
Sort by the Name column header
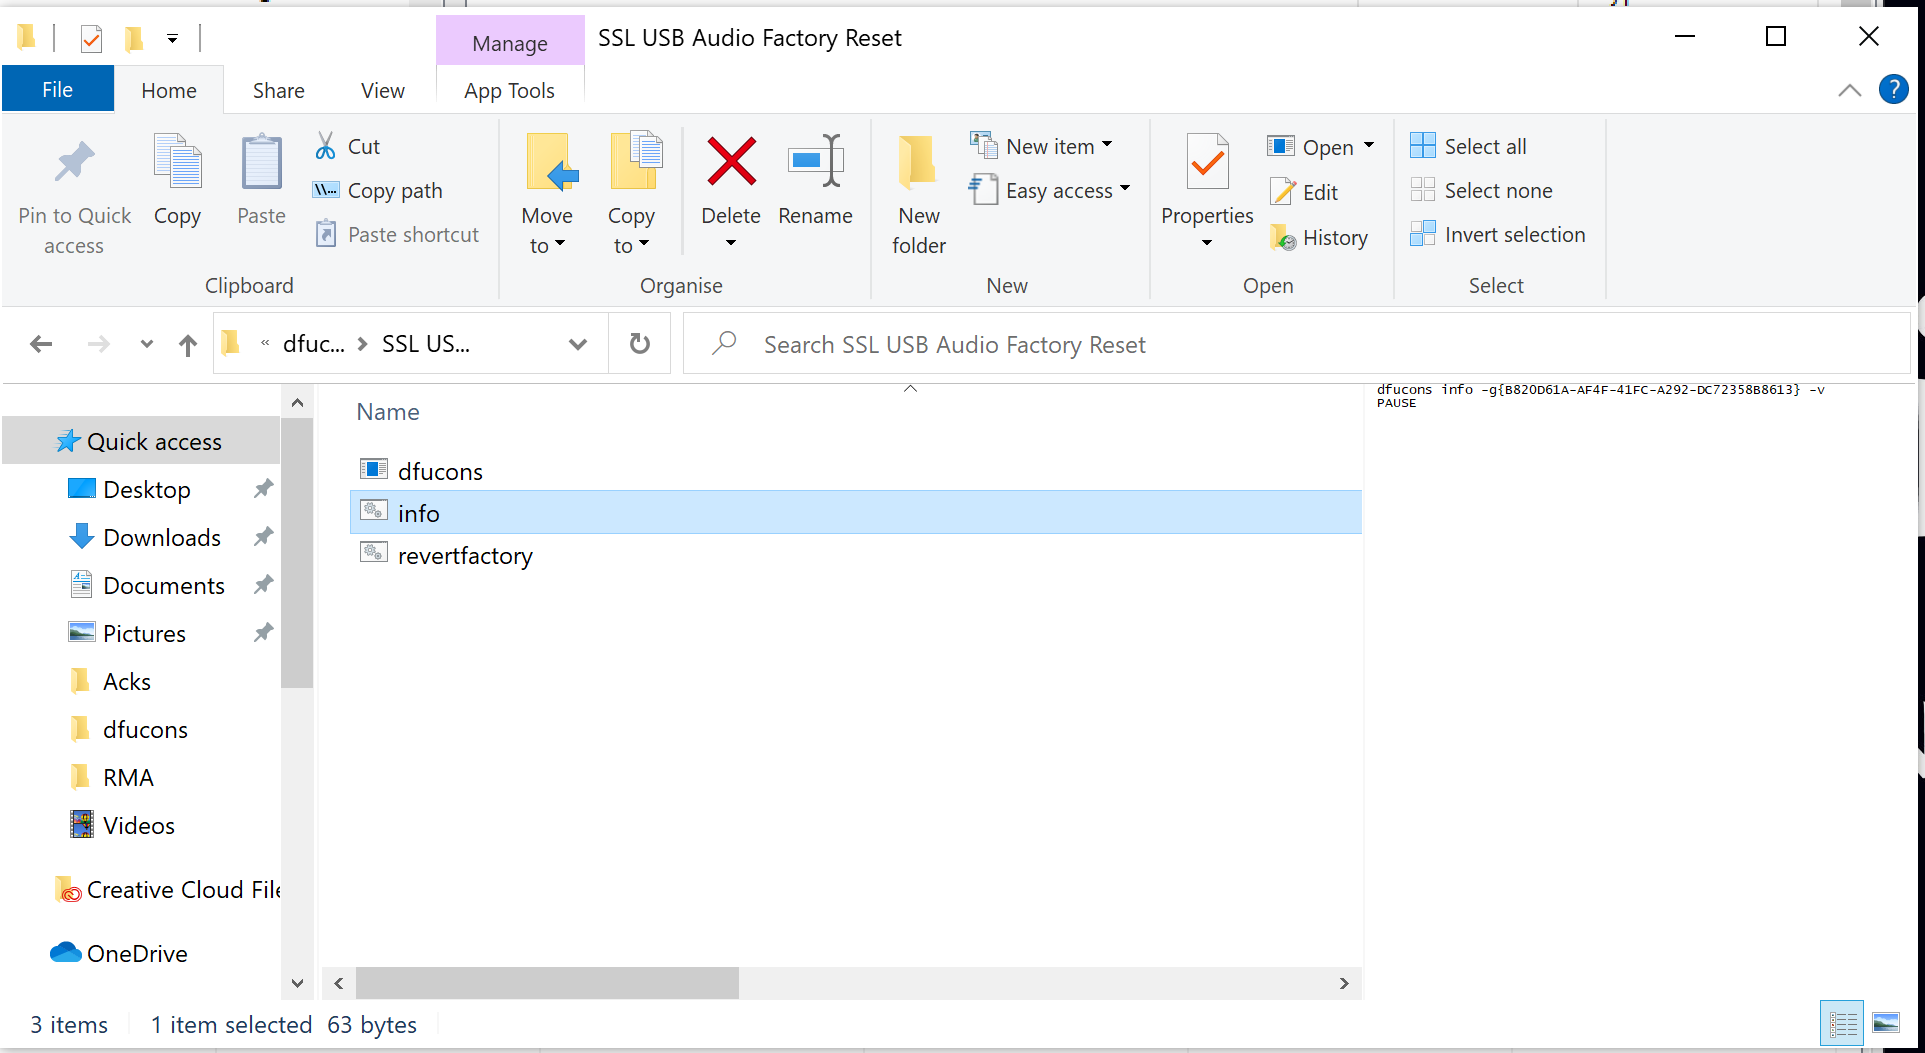[x=388, y=412]
